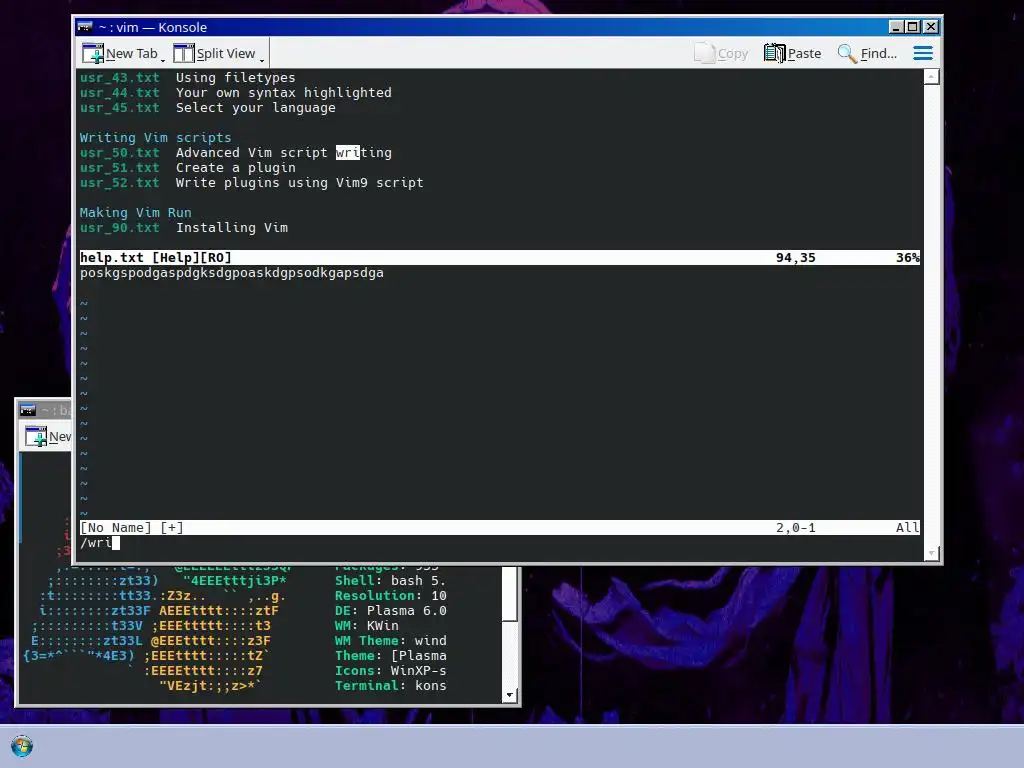The width and height of the screenshot is (1024, 768).
Task: Open the Find... search tool
Action: pyautogui.click(x=867, y=54)
